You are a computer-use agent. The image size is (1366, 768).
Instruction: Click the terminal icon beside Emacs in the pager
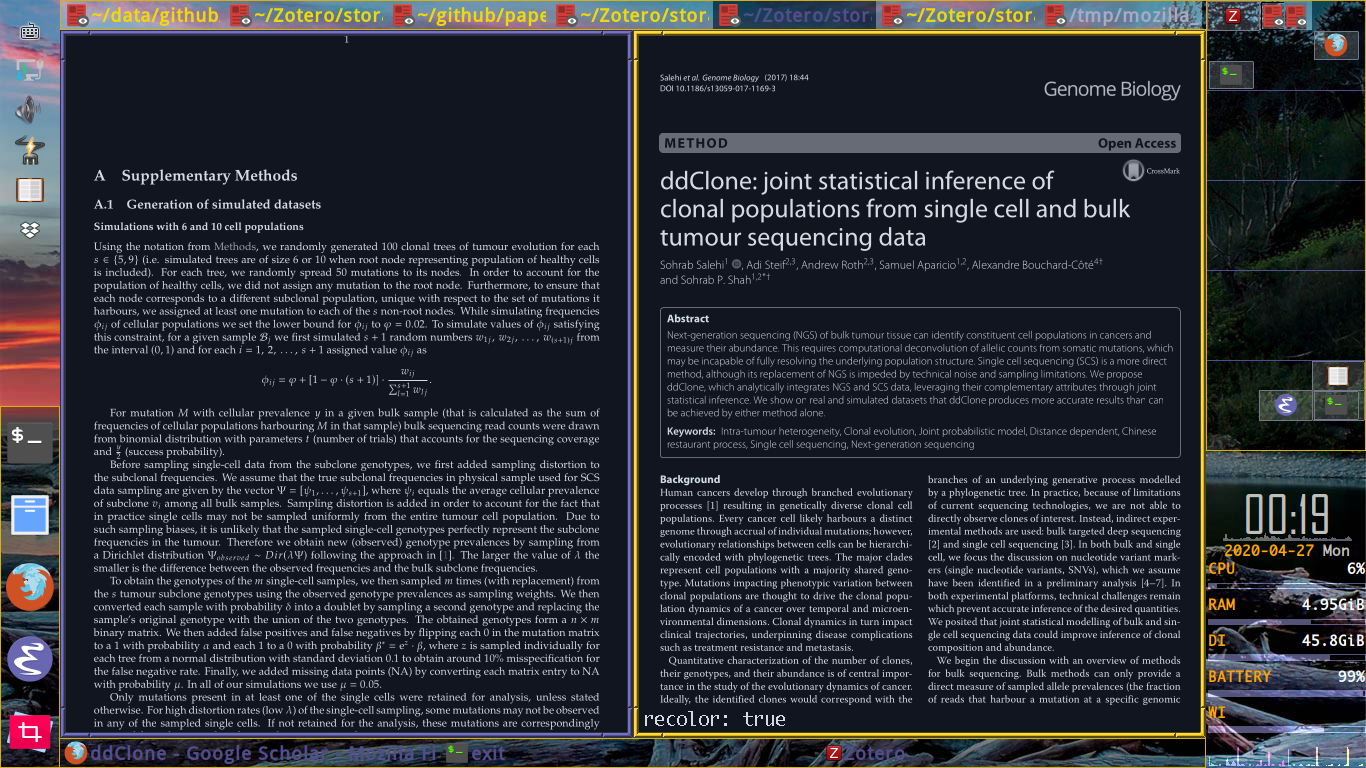1336,404
